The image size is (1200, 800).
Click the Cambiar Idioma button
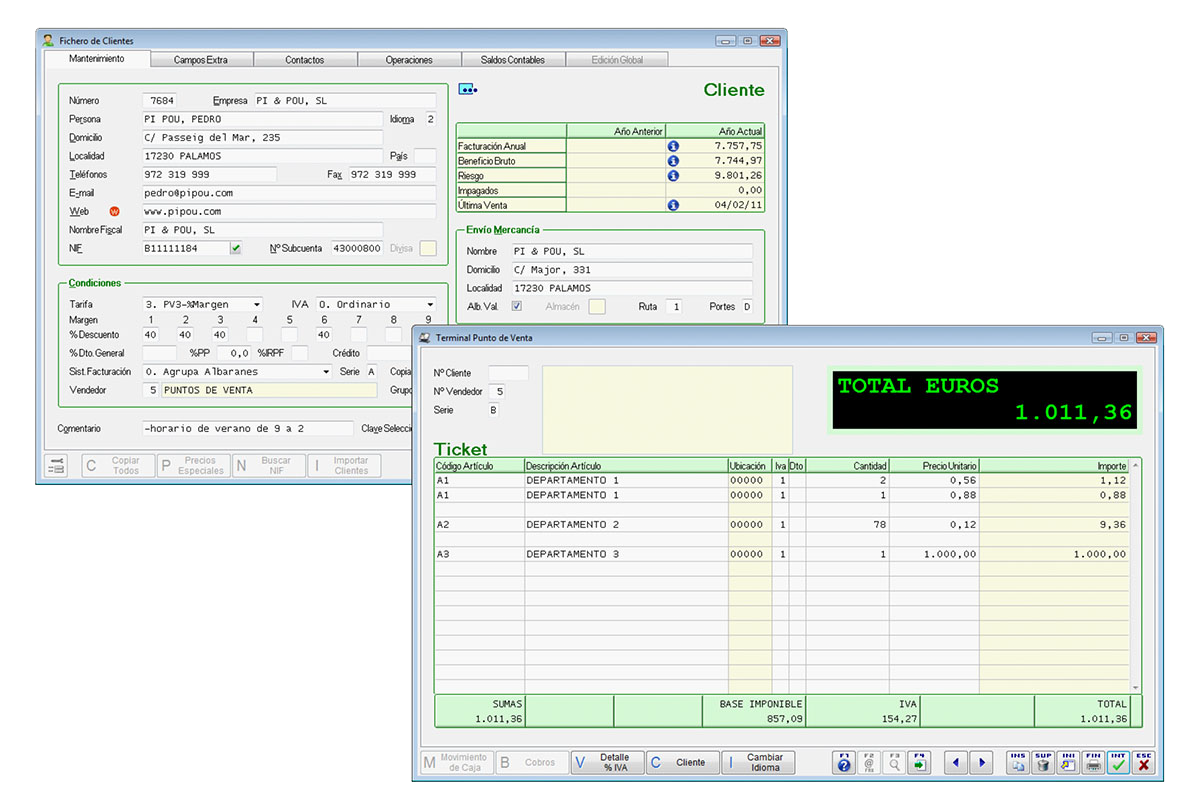tap(758, 762)
